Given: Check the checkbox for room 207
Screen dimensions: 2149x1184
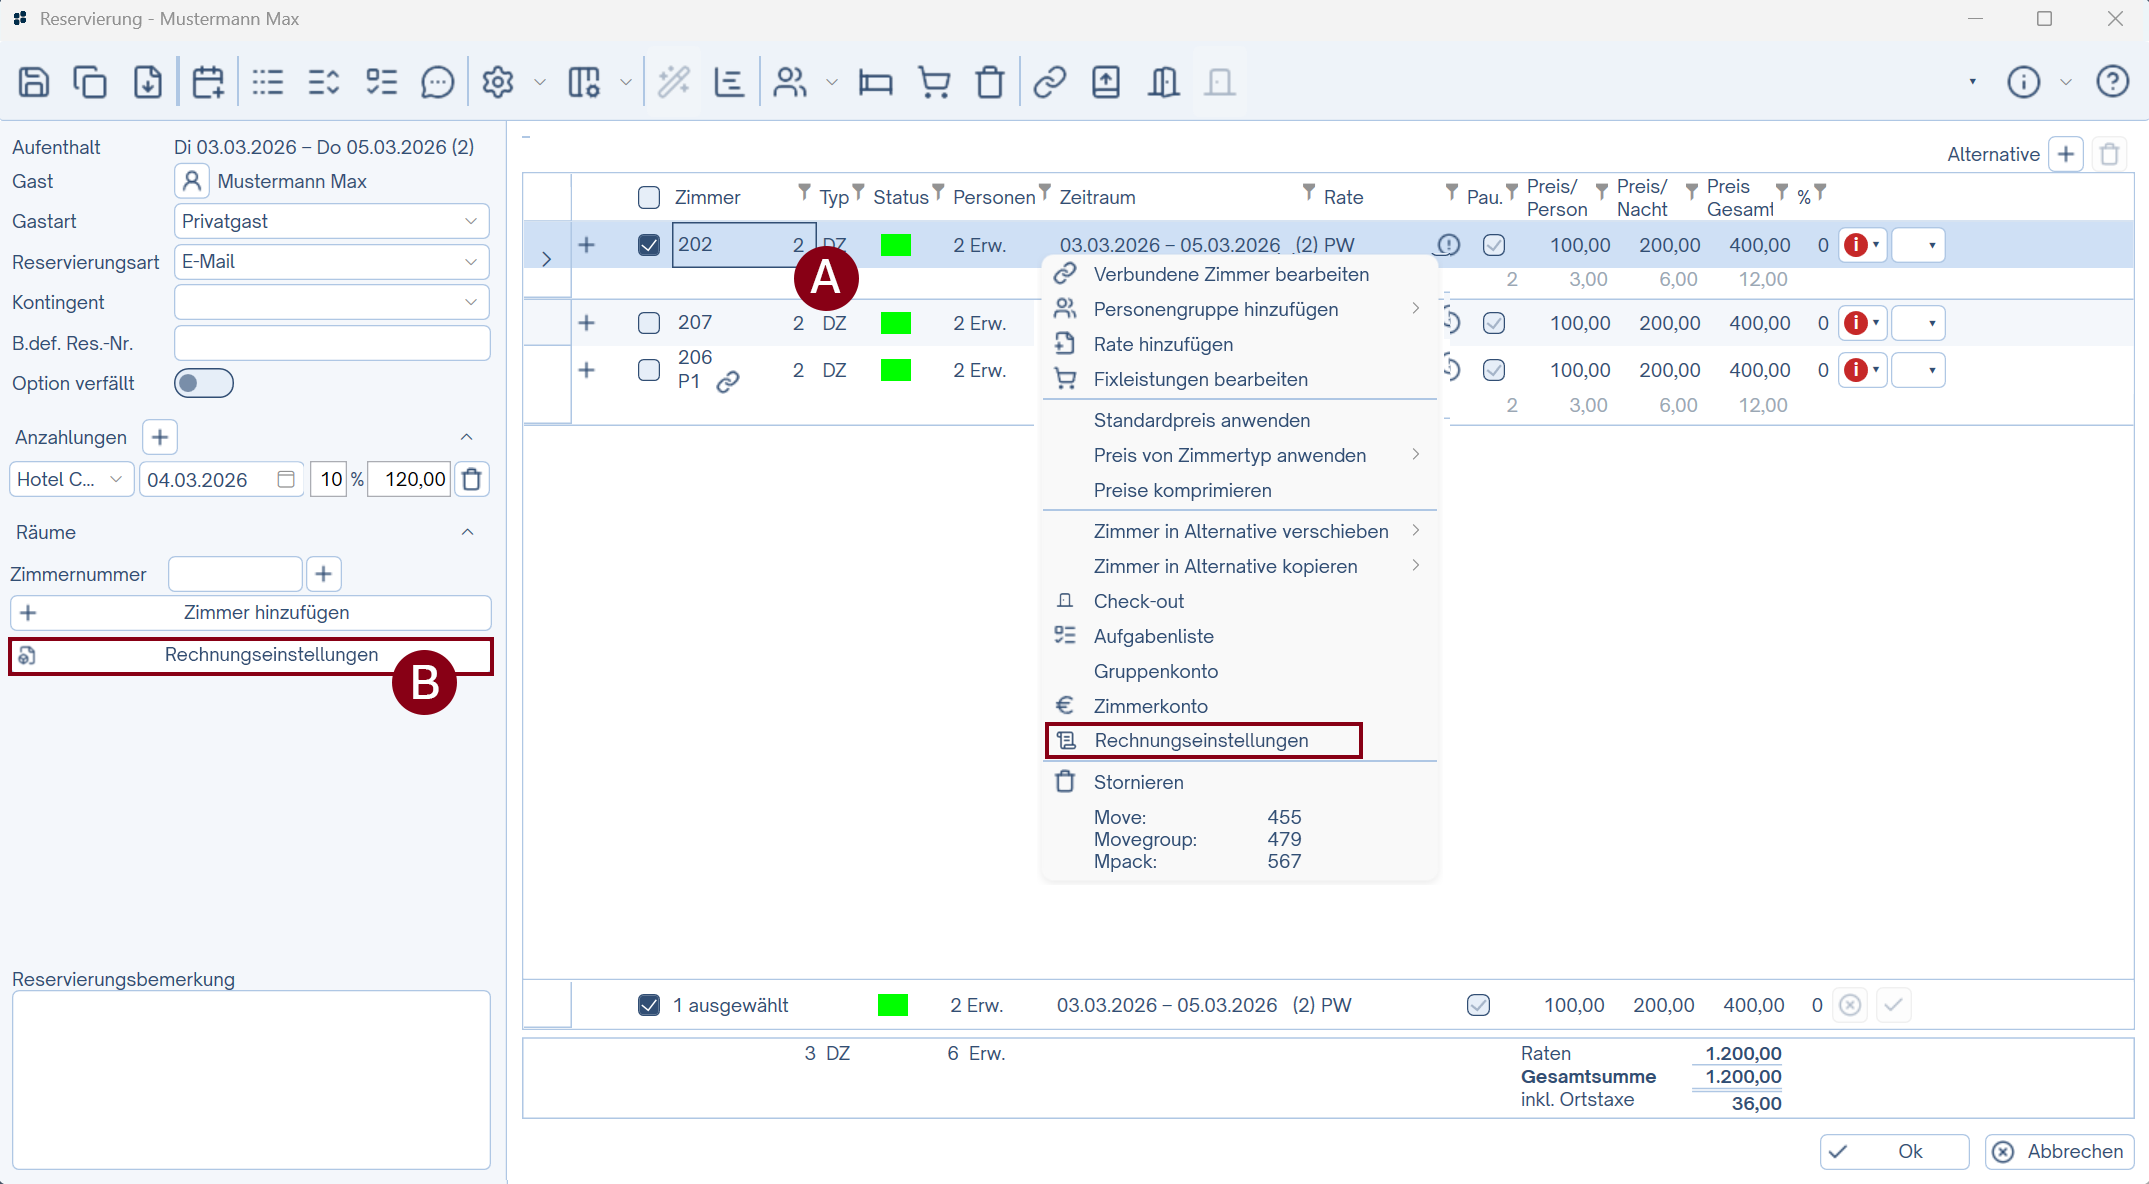Looking at the screenshot, I should pos(649,323).
